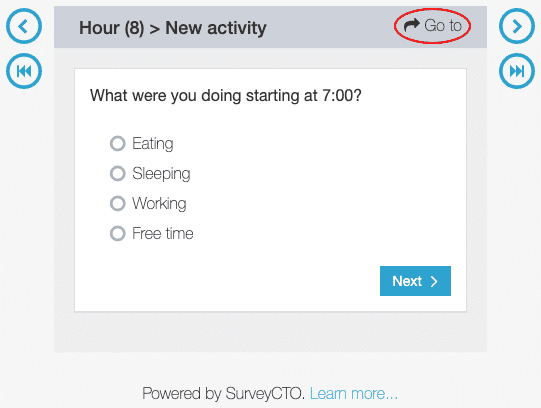This screenshot has height=408, width=541.
Task: Click the Eating option label
Action: click(x=153, y=143)
